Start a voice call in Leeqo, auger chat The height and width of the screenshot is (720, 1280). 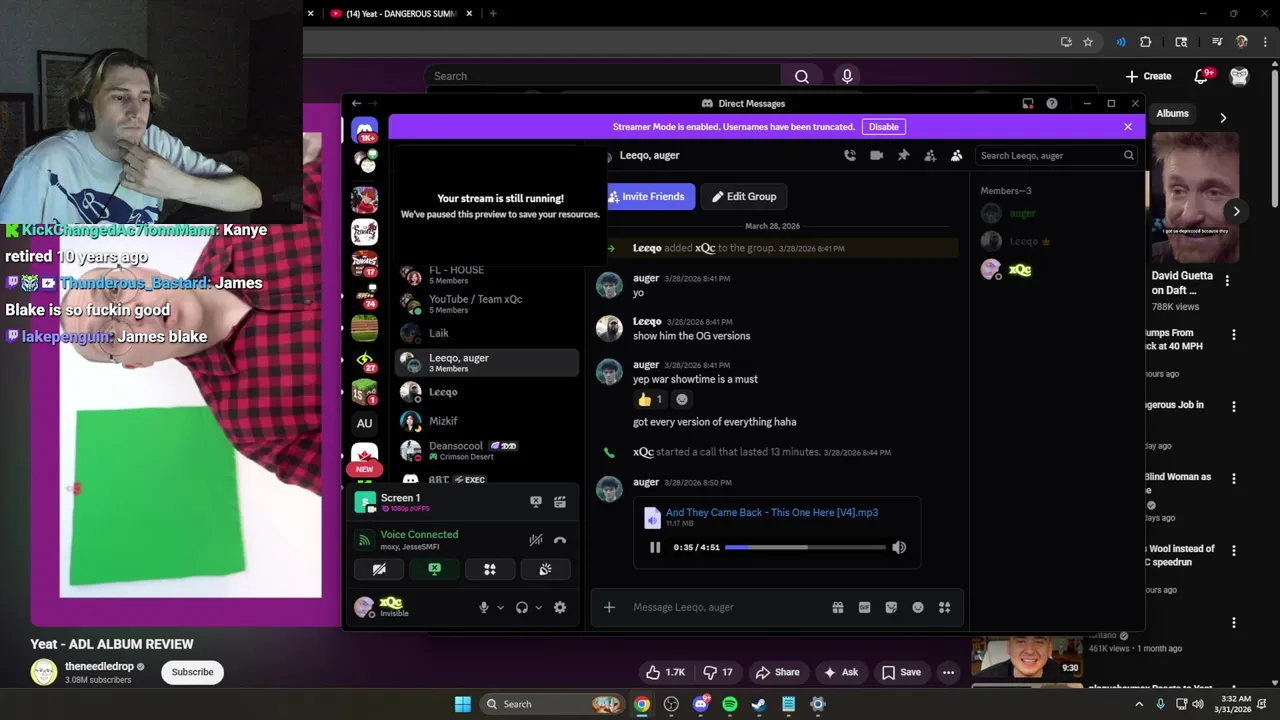(x=850, y=155)
